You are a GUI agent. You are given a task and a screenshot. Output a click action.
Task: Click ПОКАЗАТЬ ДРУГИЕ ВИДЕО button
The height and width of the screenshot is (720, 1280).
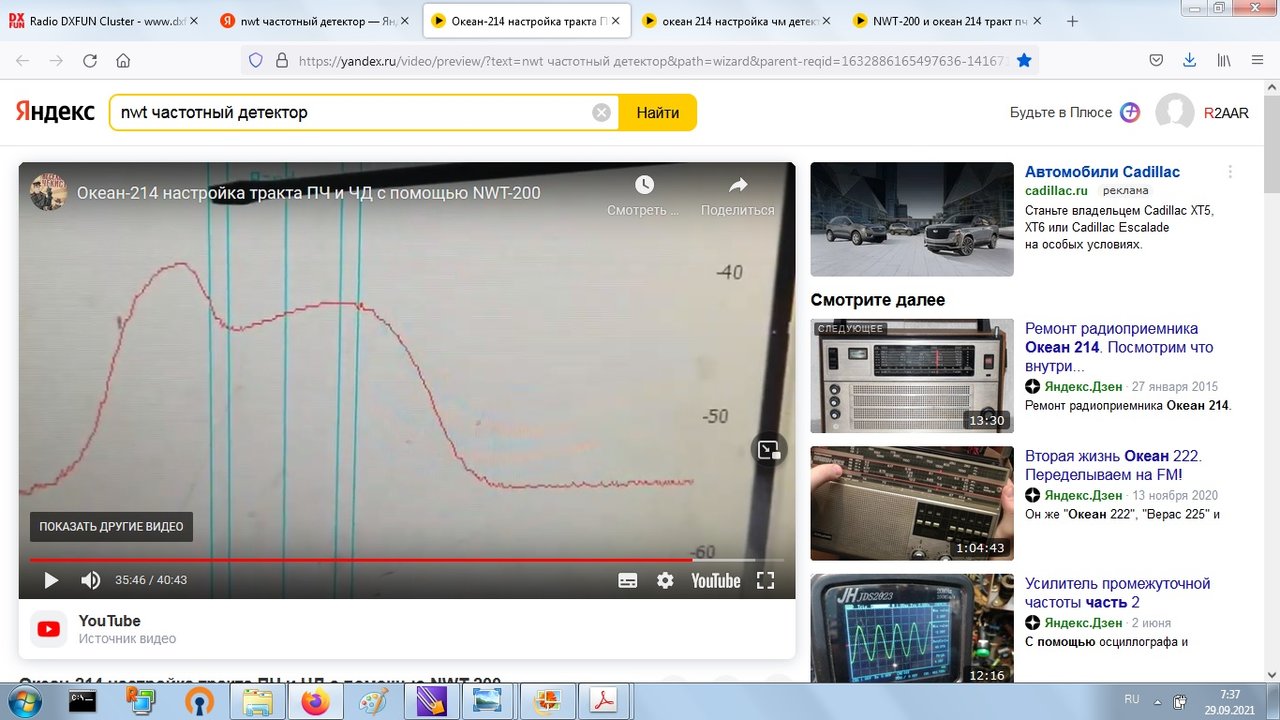click(x=111, y=526)
